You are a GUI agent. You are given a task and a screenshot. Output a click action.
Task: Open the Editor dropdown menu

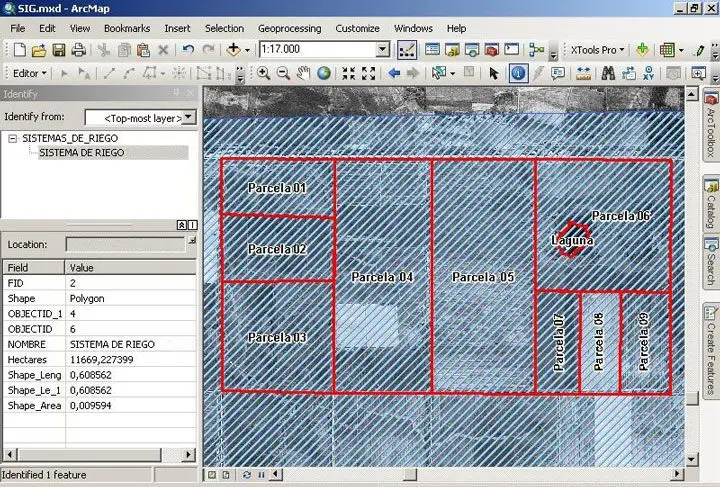(28, 73)
